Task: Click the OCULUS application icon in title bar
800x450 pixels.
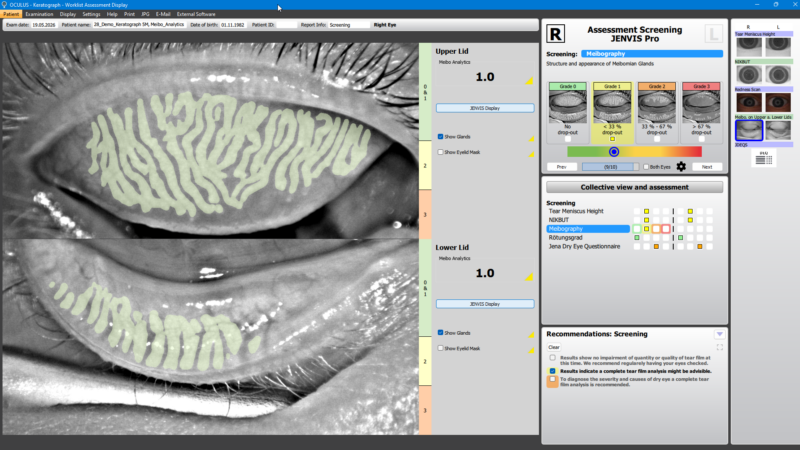Action: coord(4,5)
